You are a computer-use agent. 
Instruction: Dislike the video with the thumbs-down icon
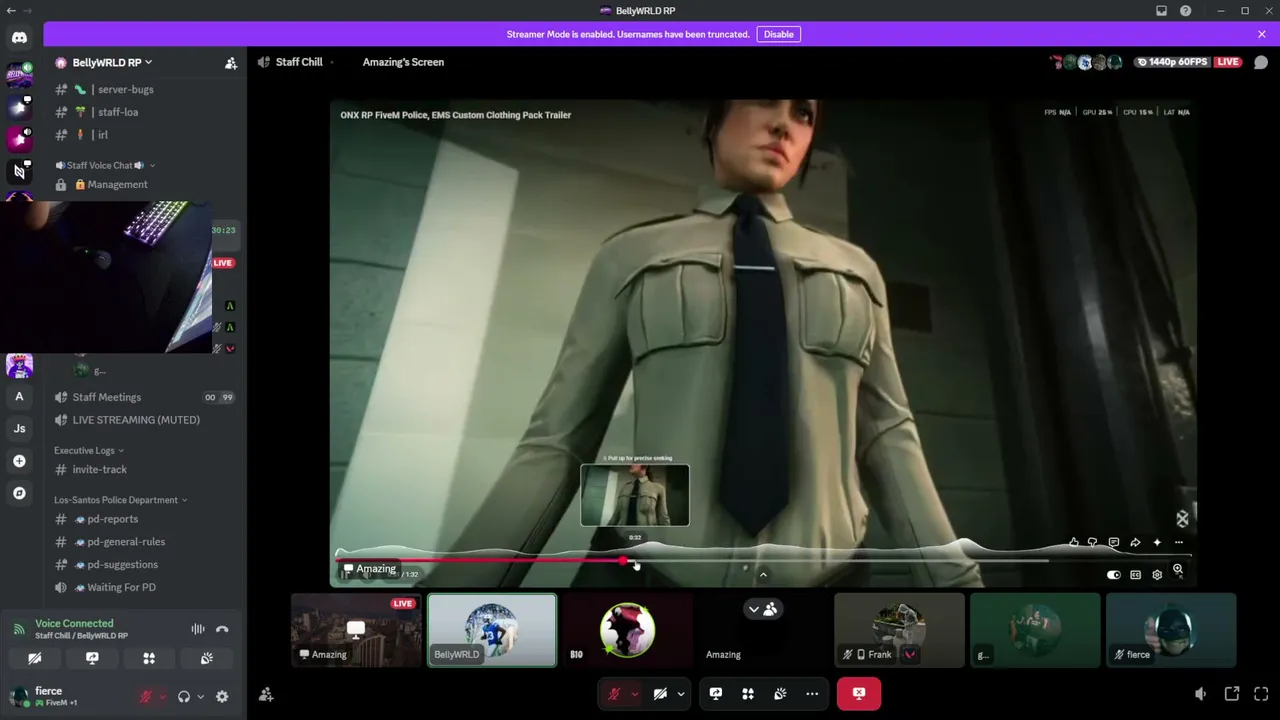point(1093,542)
